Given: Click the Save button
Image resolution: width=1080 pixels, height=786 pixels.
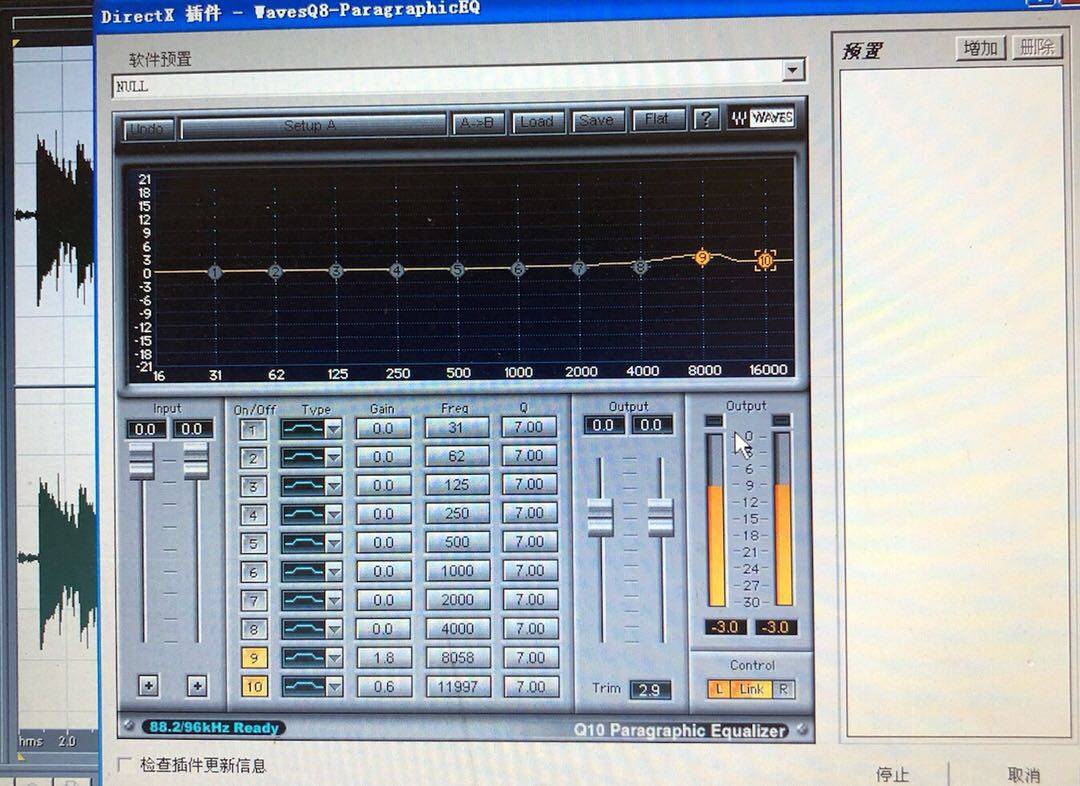Looking at the screenshot, I should tap(596, 121).
